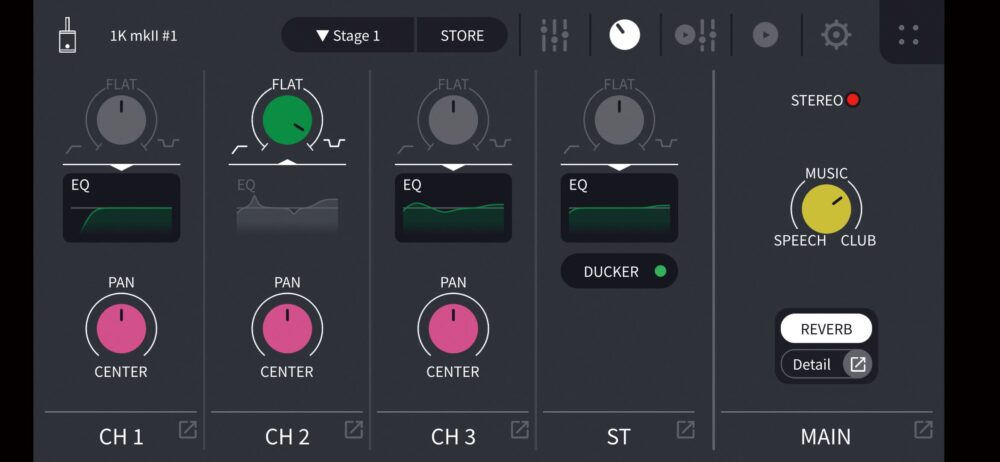This screenshot has width=1000, height=462.
Task: Click the STORE button
Action: [462, 35]
